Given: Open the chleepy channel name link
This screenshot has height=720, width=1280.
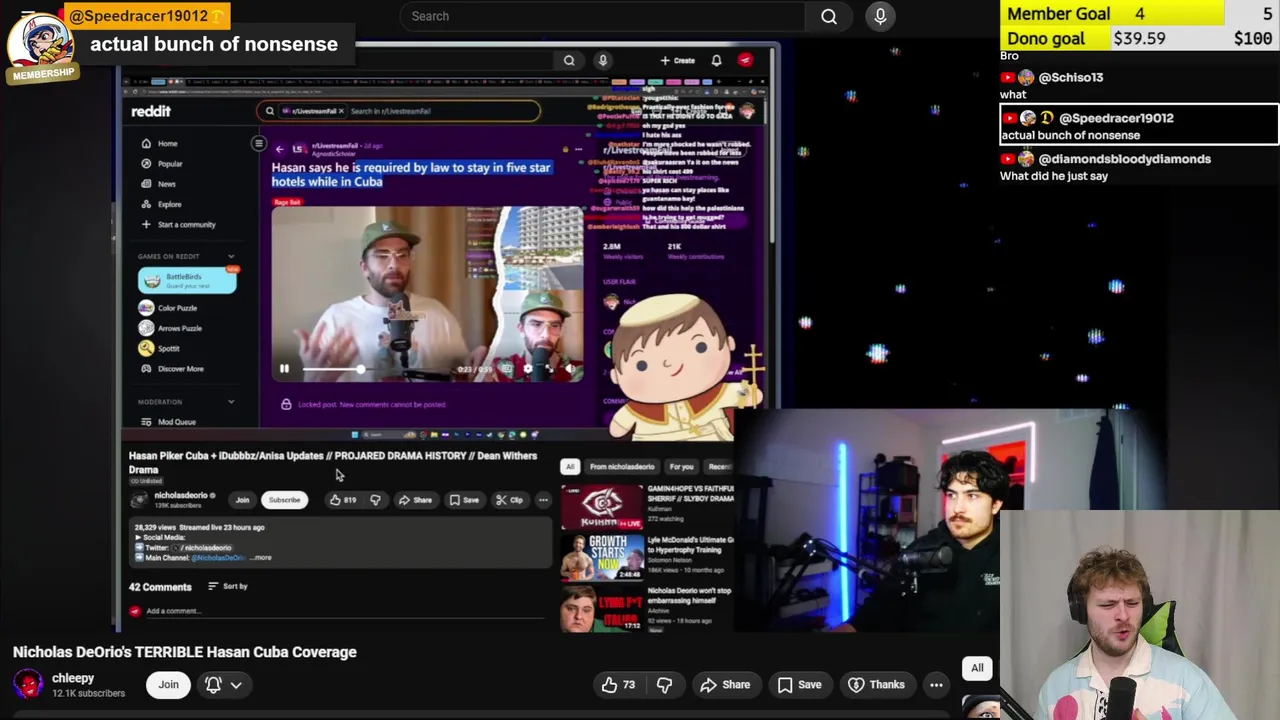Looking at the screenshot, I should pyautogui.click(x=73, y=678).
